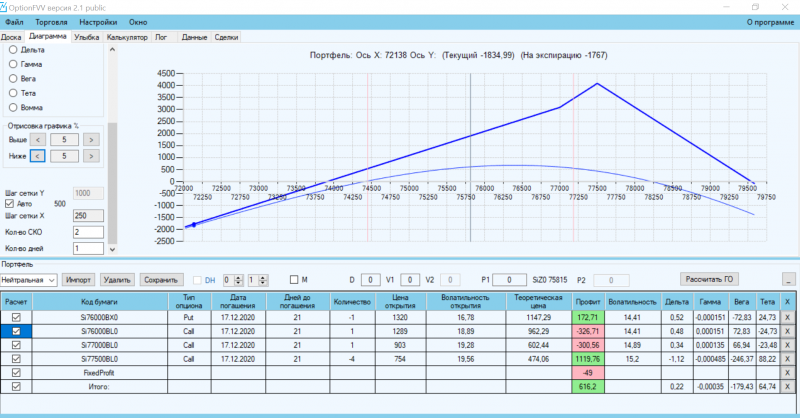Remove the Si77500BL0 row with its X
The width and height of the screenshot is (800, 418).
tap(787, 359)
